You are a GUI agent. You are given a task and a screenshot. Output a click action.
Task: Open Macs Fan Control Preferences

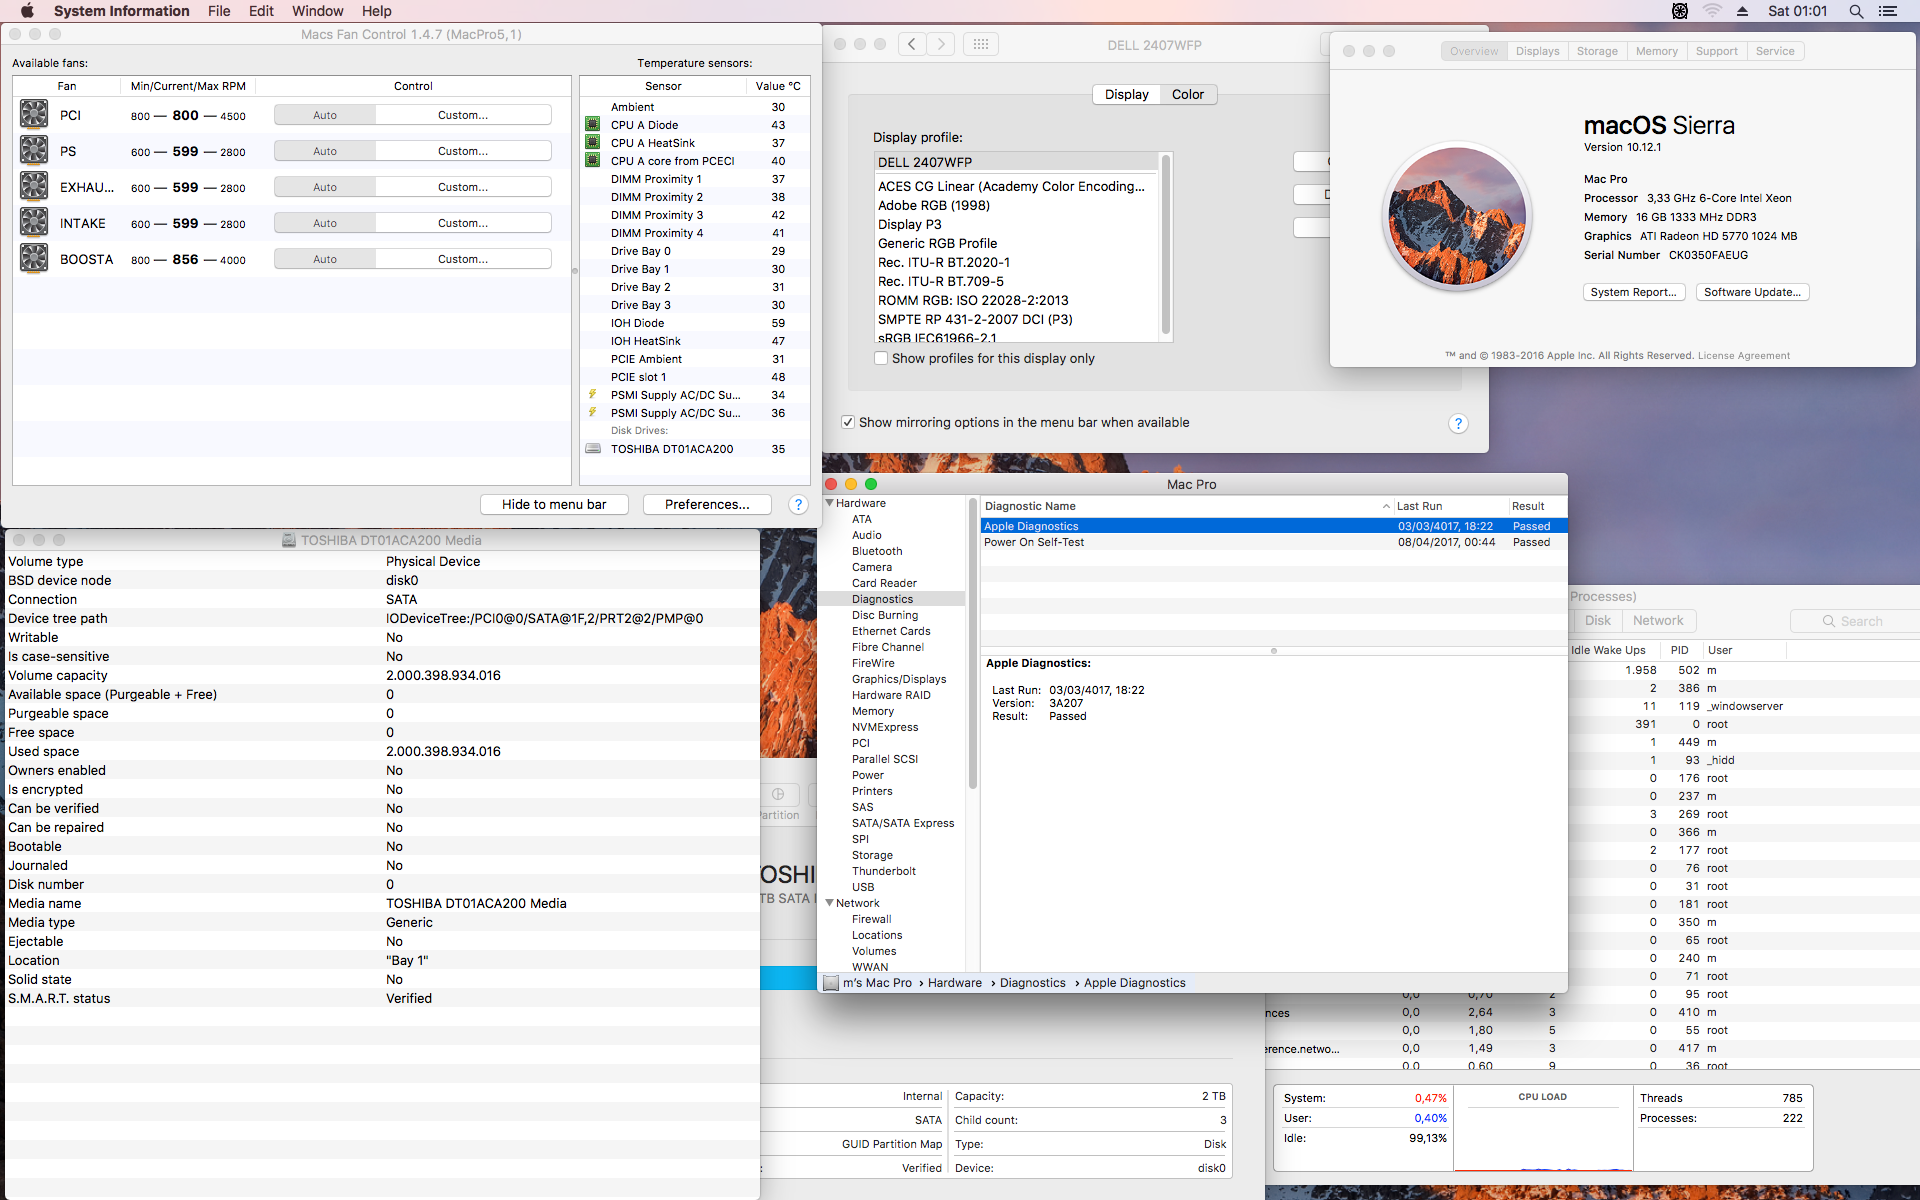pos(707,504)
